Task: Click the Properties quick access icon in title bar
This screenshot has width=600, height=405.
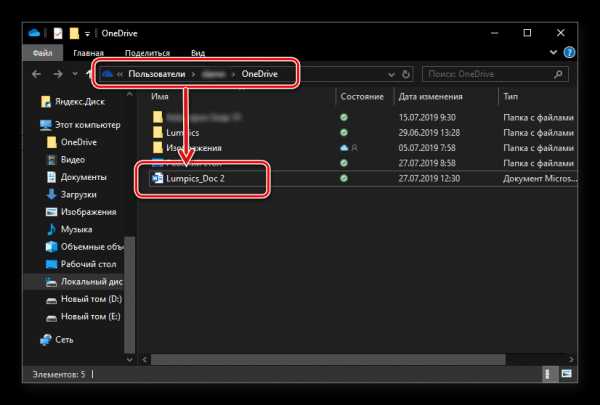Action: (58, 33)
